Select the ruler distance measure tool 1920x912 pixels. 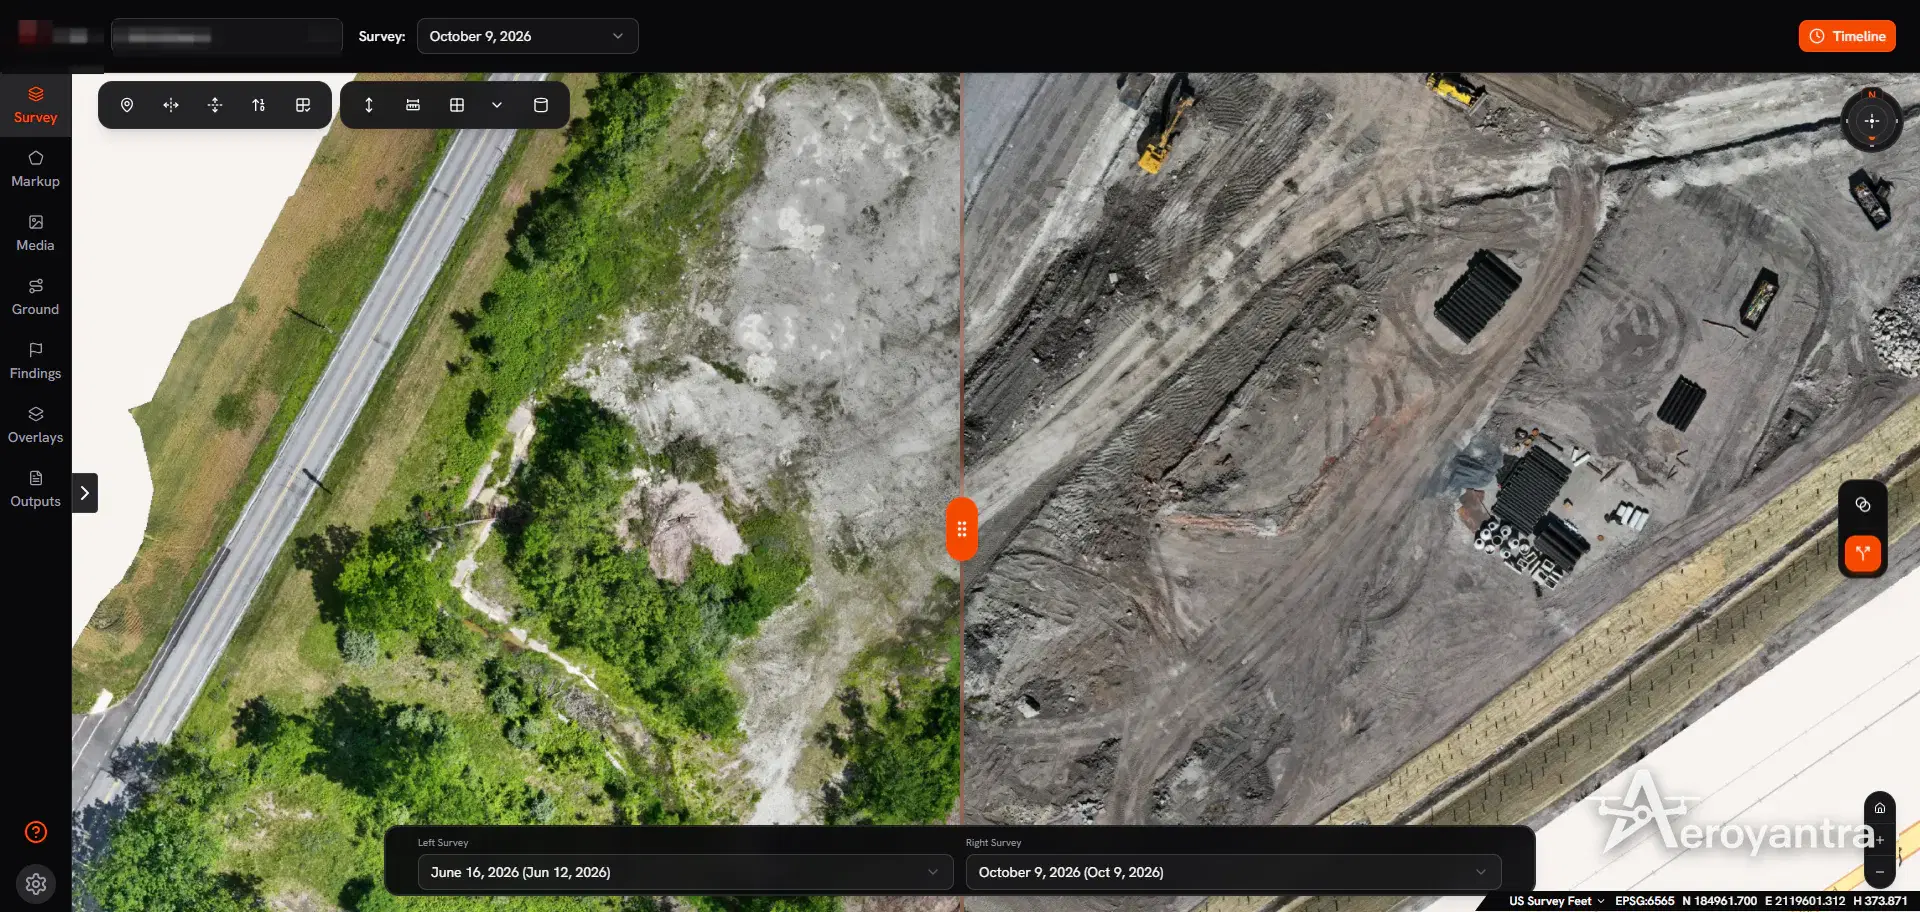tap(413, 105)
